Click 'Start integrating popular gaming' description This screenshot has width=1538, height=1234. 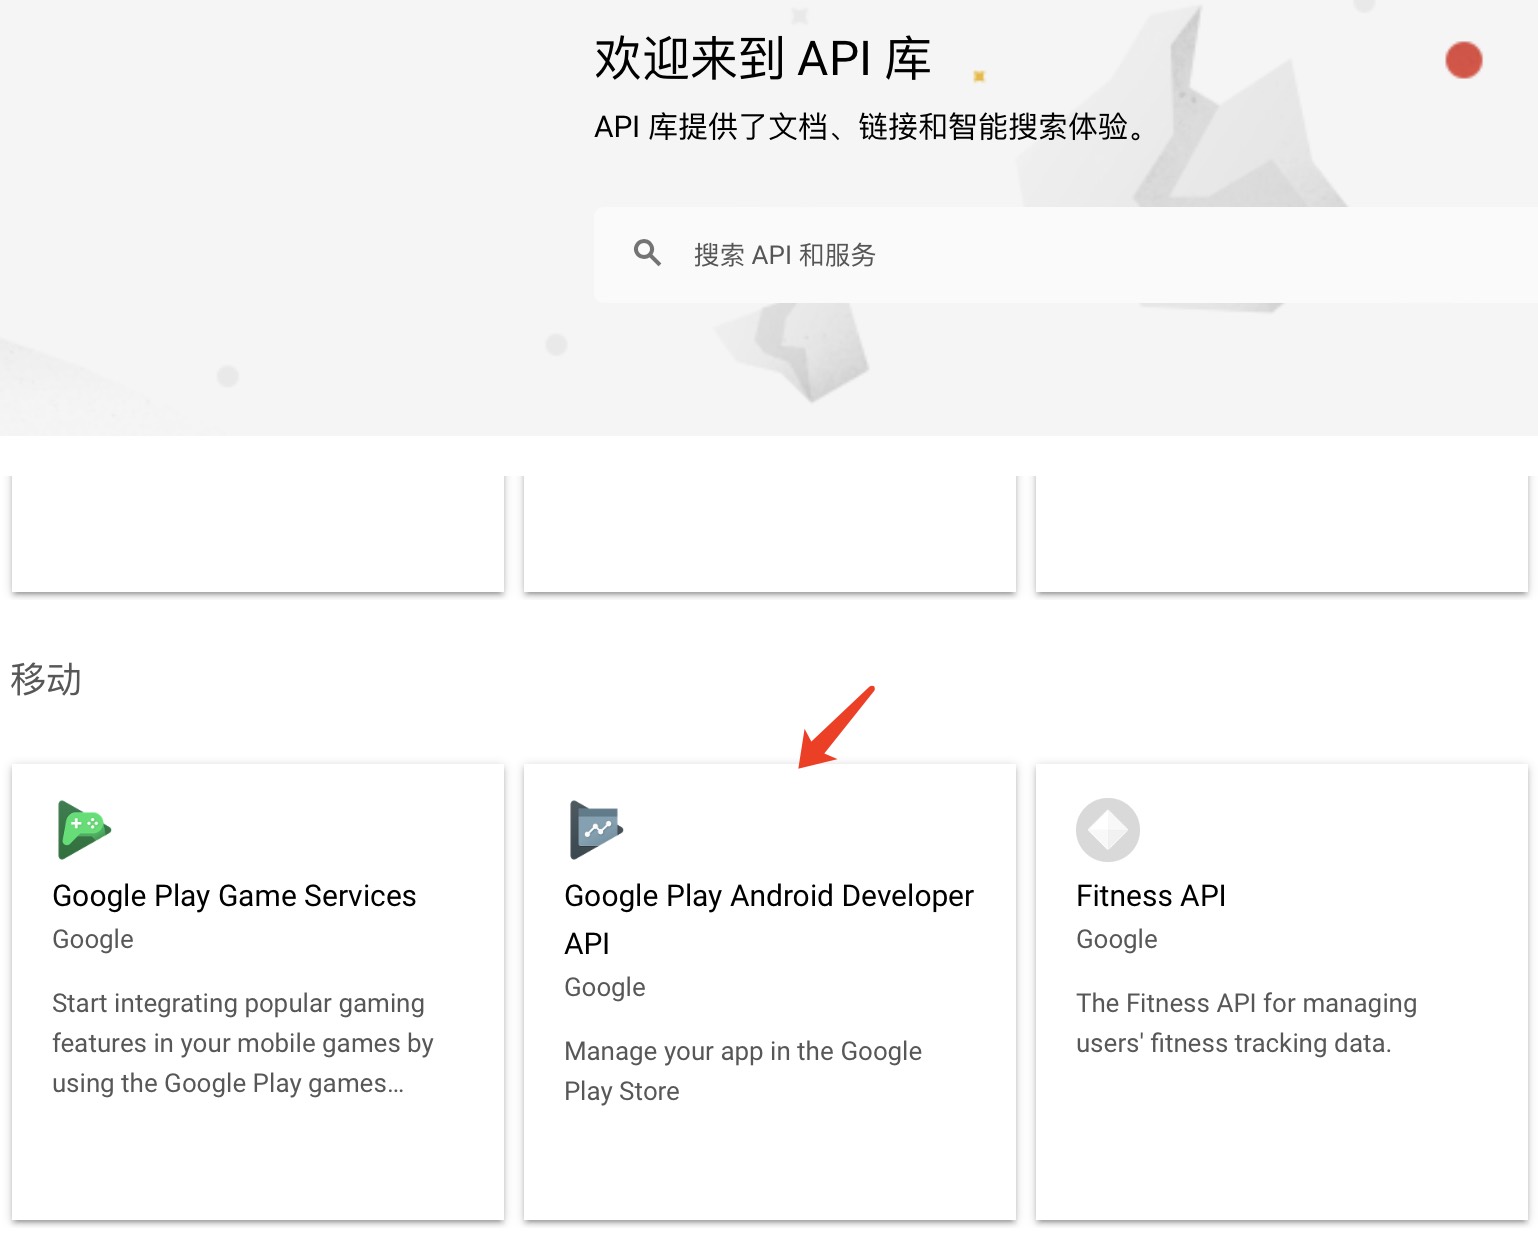pos(243,1043)
